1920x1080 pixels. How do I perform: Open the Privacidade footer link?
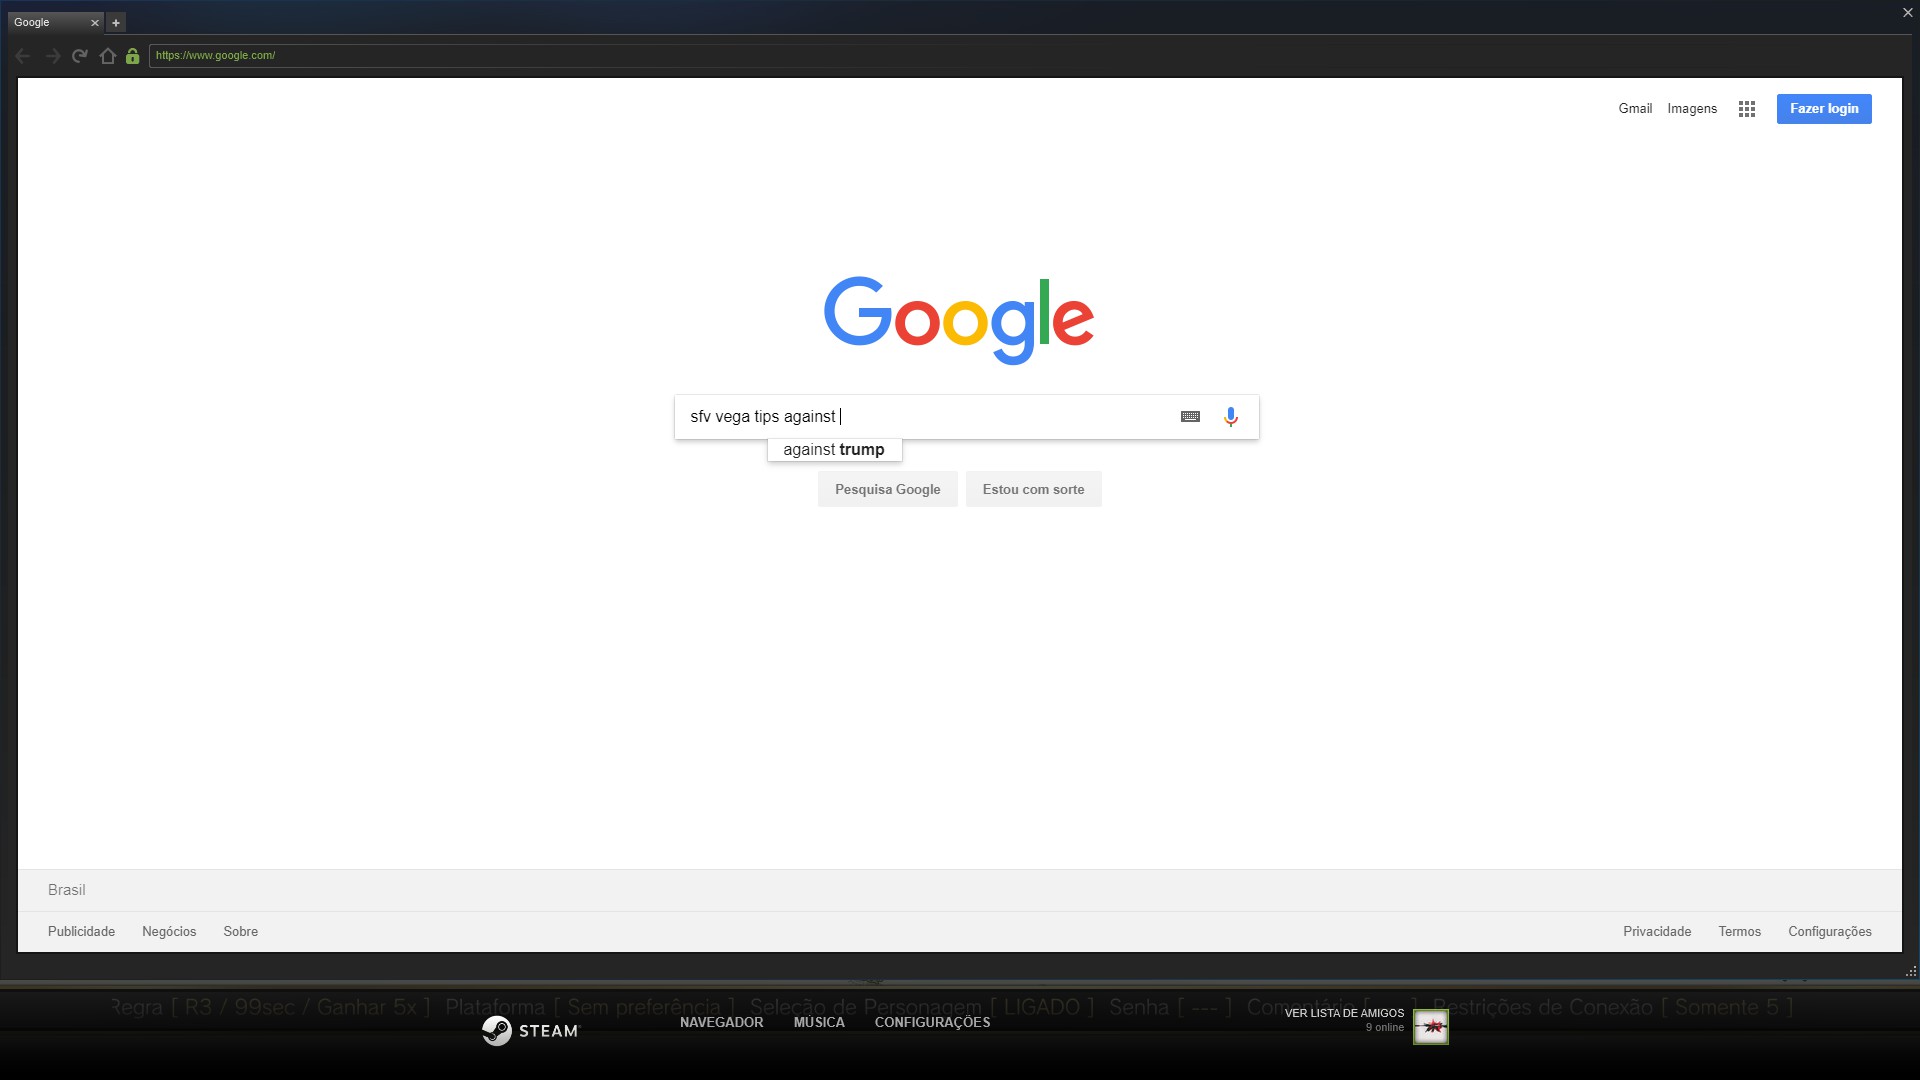click(x=1657, y=931)
